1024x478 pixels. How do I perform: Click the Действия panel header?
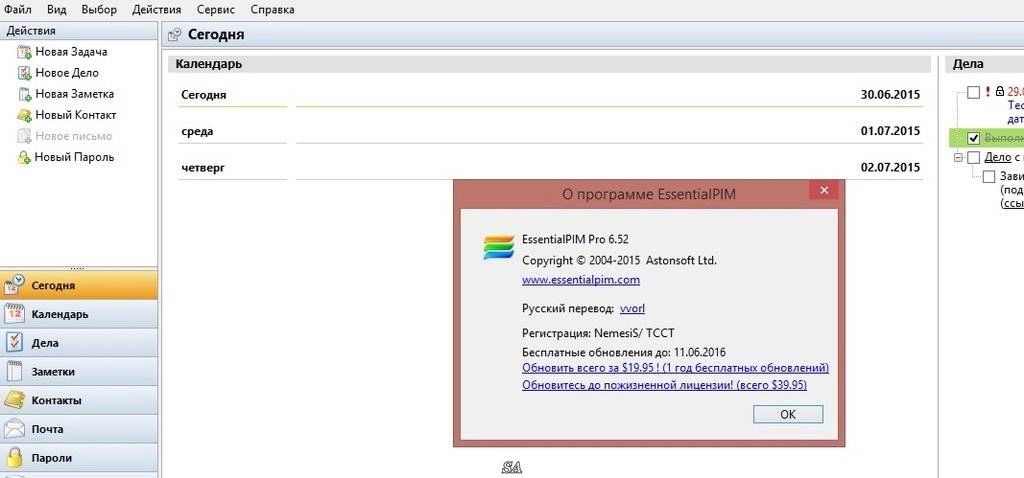78,31
